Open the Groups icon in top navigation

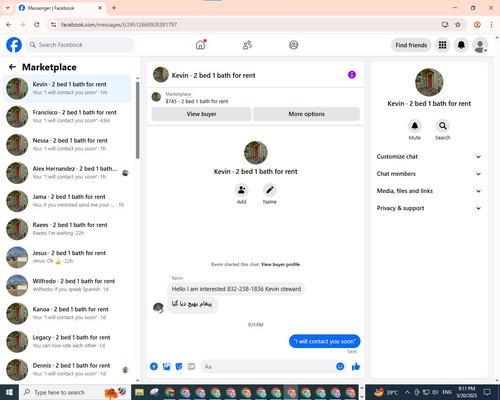pyautogui.click(x=294, y=45)
